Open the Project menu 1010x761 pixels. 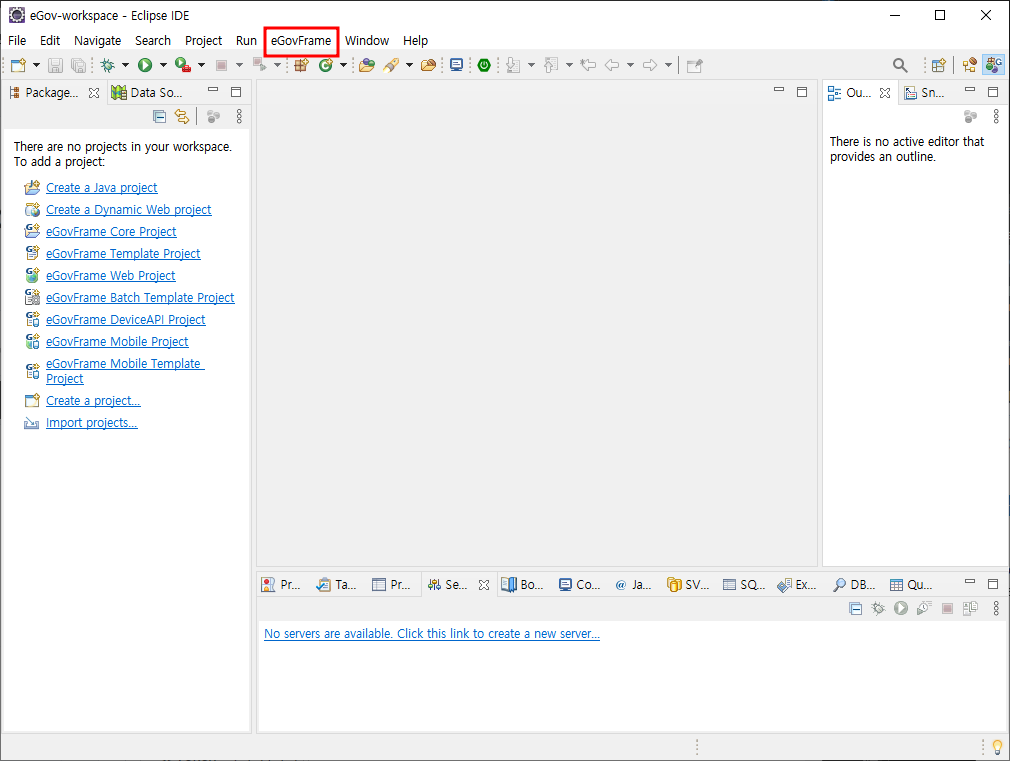click(203, 41)
